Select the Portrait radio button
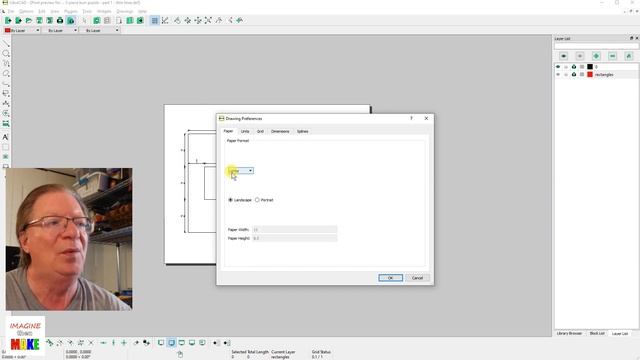 tap(257, 200)
